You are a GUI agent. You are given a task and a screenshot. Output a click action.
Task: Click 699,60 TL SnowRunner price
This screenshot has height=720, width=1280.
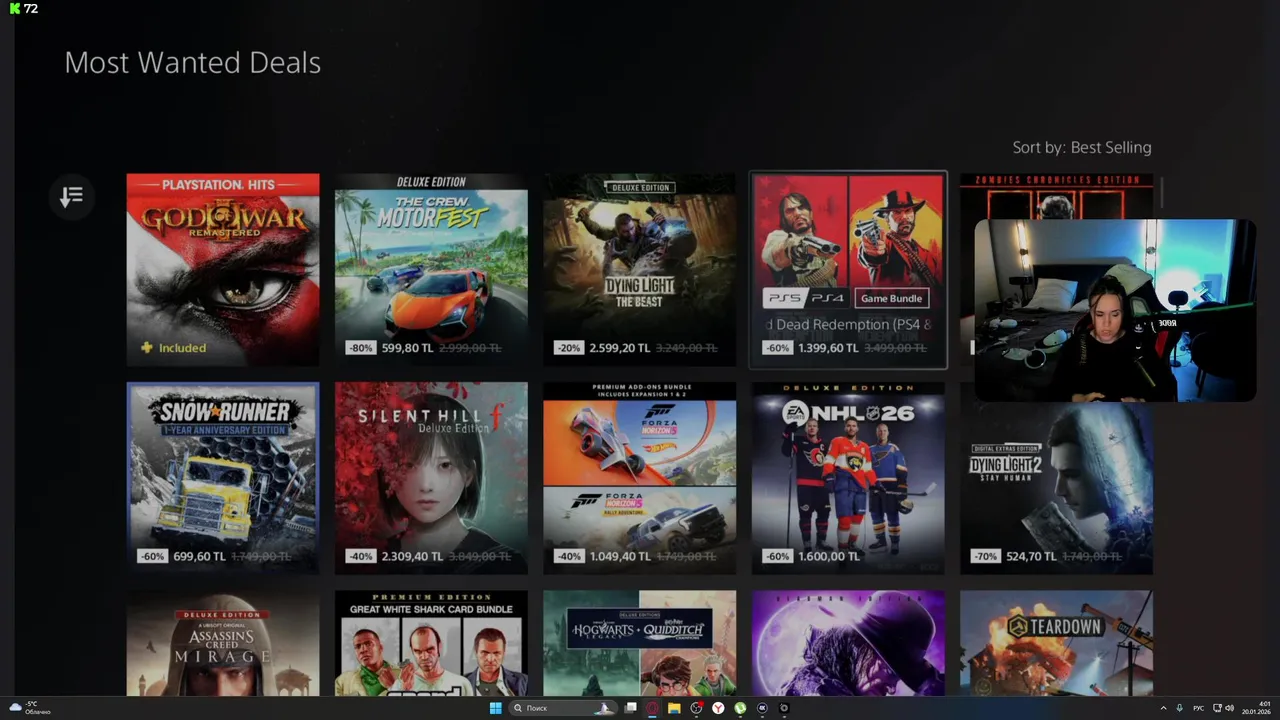pos(199,556)
